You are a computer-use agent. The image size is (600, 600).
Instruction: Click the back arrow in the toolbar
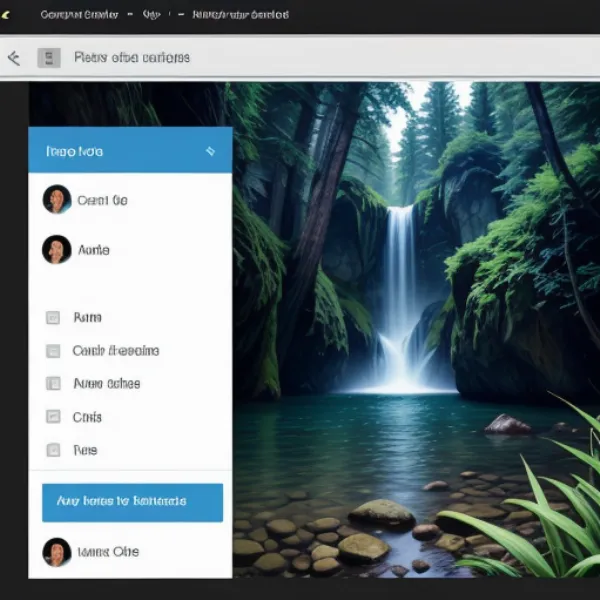coord(13,58)
